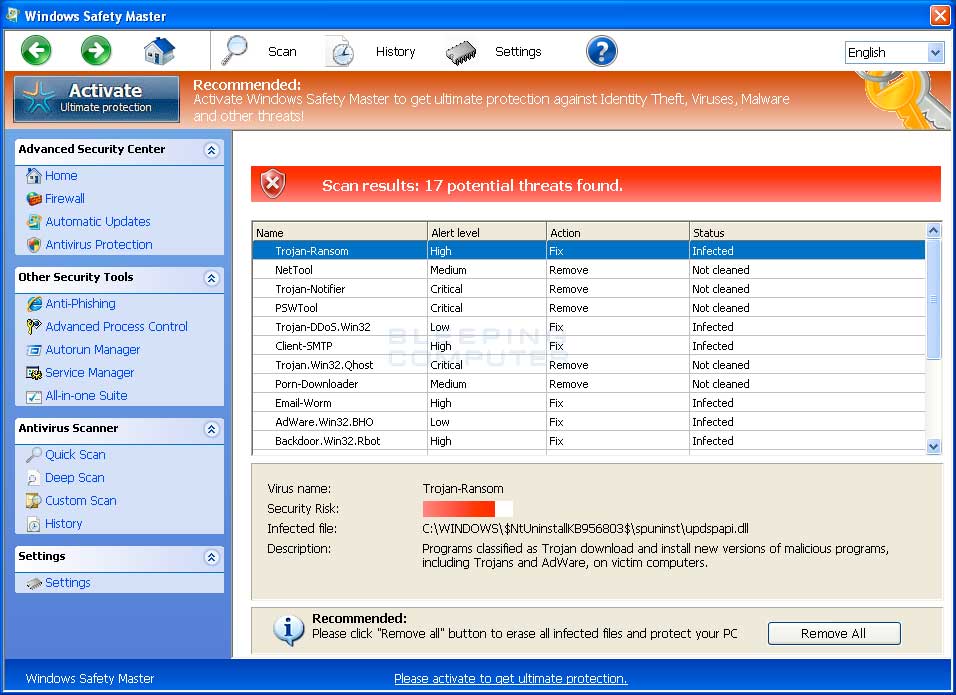Launch a Deep Scan
The width and height of the screenshot is (956, 695).
[72, 477]
